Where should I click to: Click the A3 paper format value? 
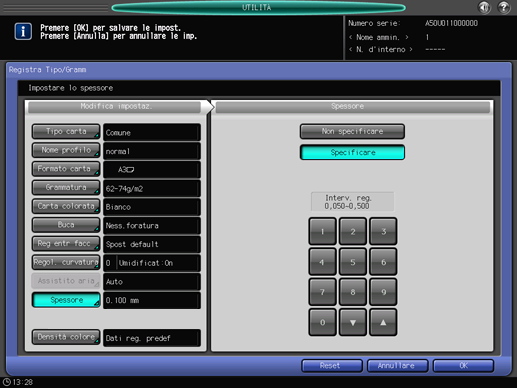coord(152,170)
